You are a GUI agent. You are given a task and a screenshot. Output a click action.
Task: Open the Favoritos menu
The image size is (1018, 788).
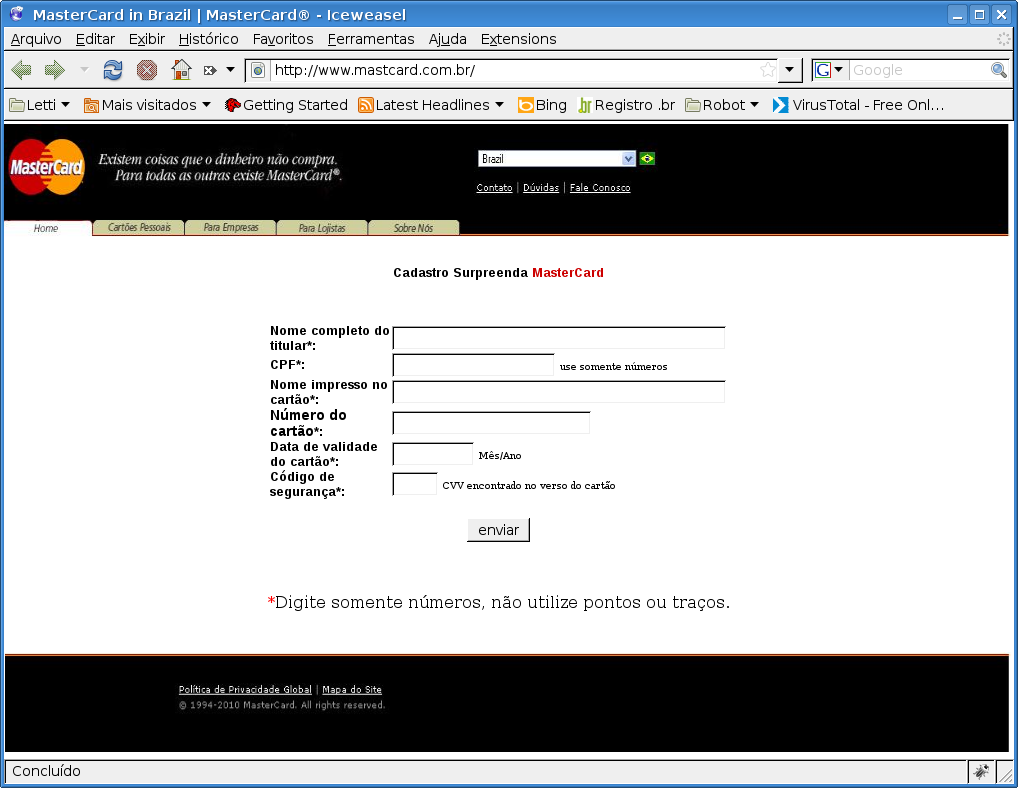(x=283, y=39)
